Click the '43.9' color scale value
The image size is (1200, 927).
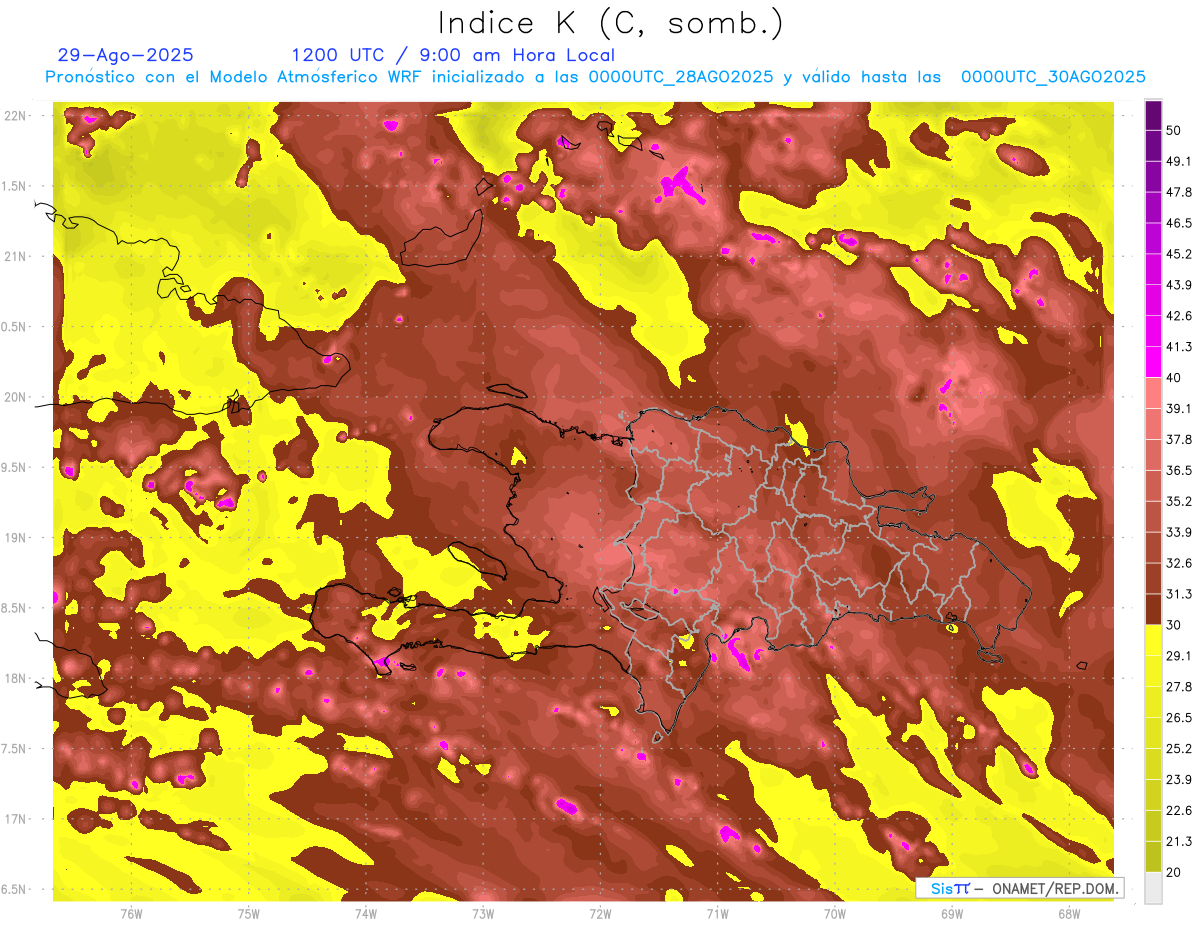[1178, 285]
